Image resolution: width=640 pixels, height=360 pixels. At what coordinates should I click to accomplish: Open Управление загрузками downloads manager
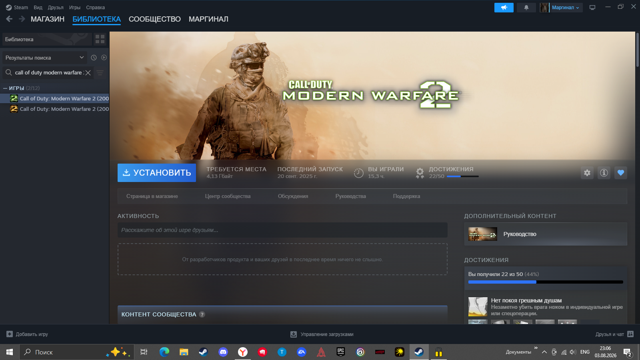(322, 334)
